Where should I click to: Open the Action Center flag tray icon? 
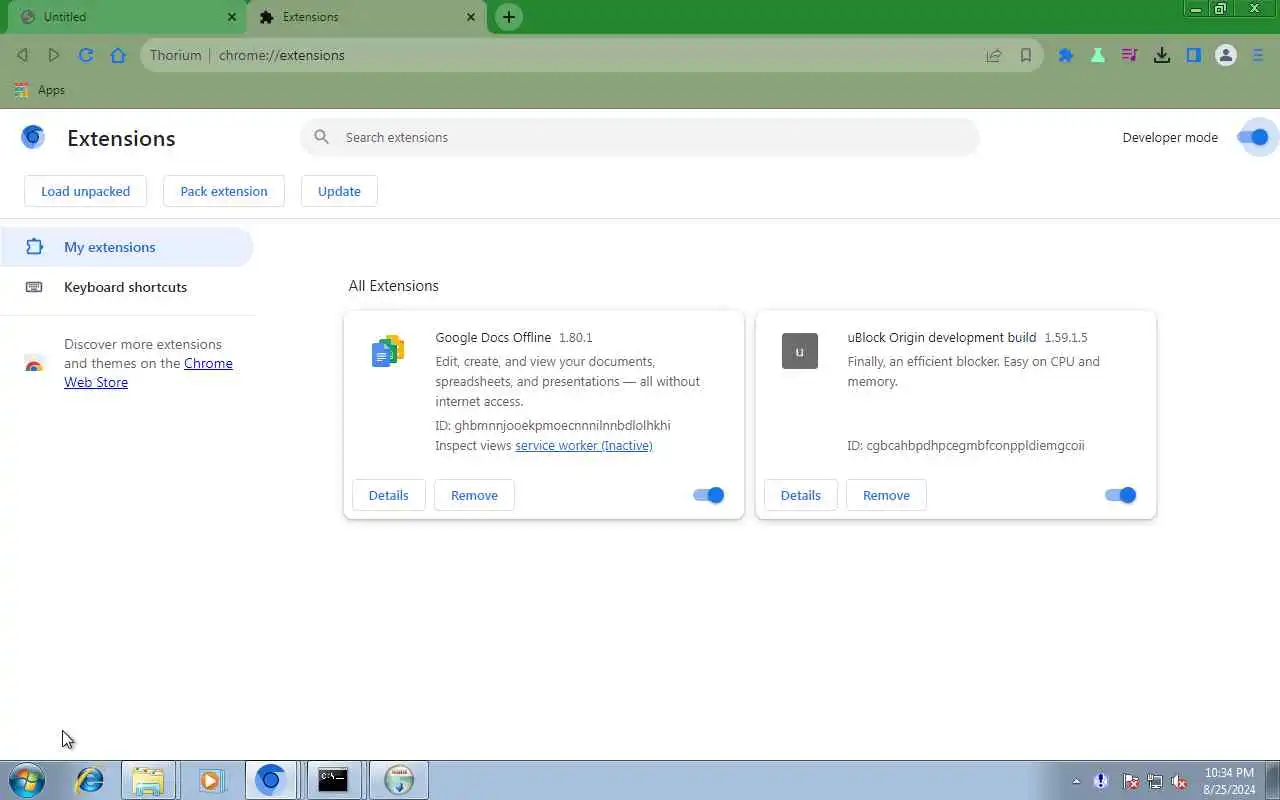pos(1131,781)
